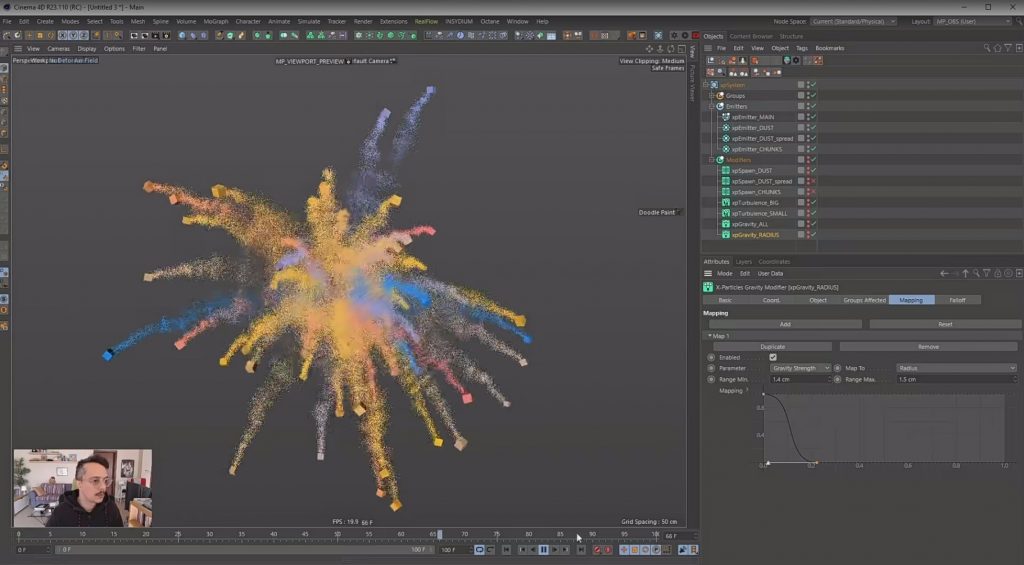Go to end of animation
Image resolution: width=1024 pixels, height=565 pixels.
[x=581, y=550]
